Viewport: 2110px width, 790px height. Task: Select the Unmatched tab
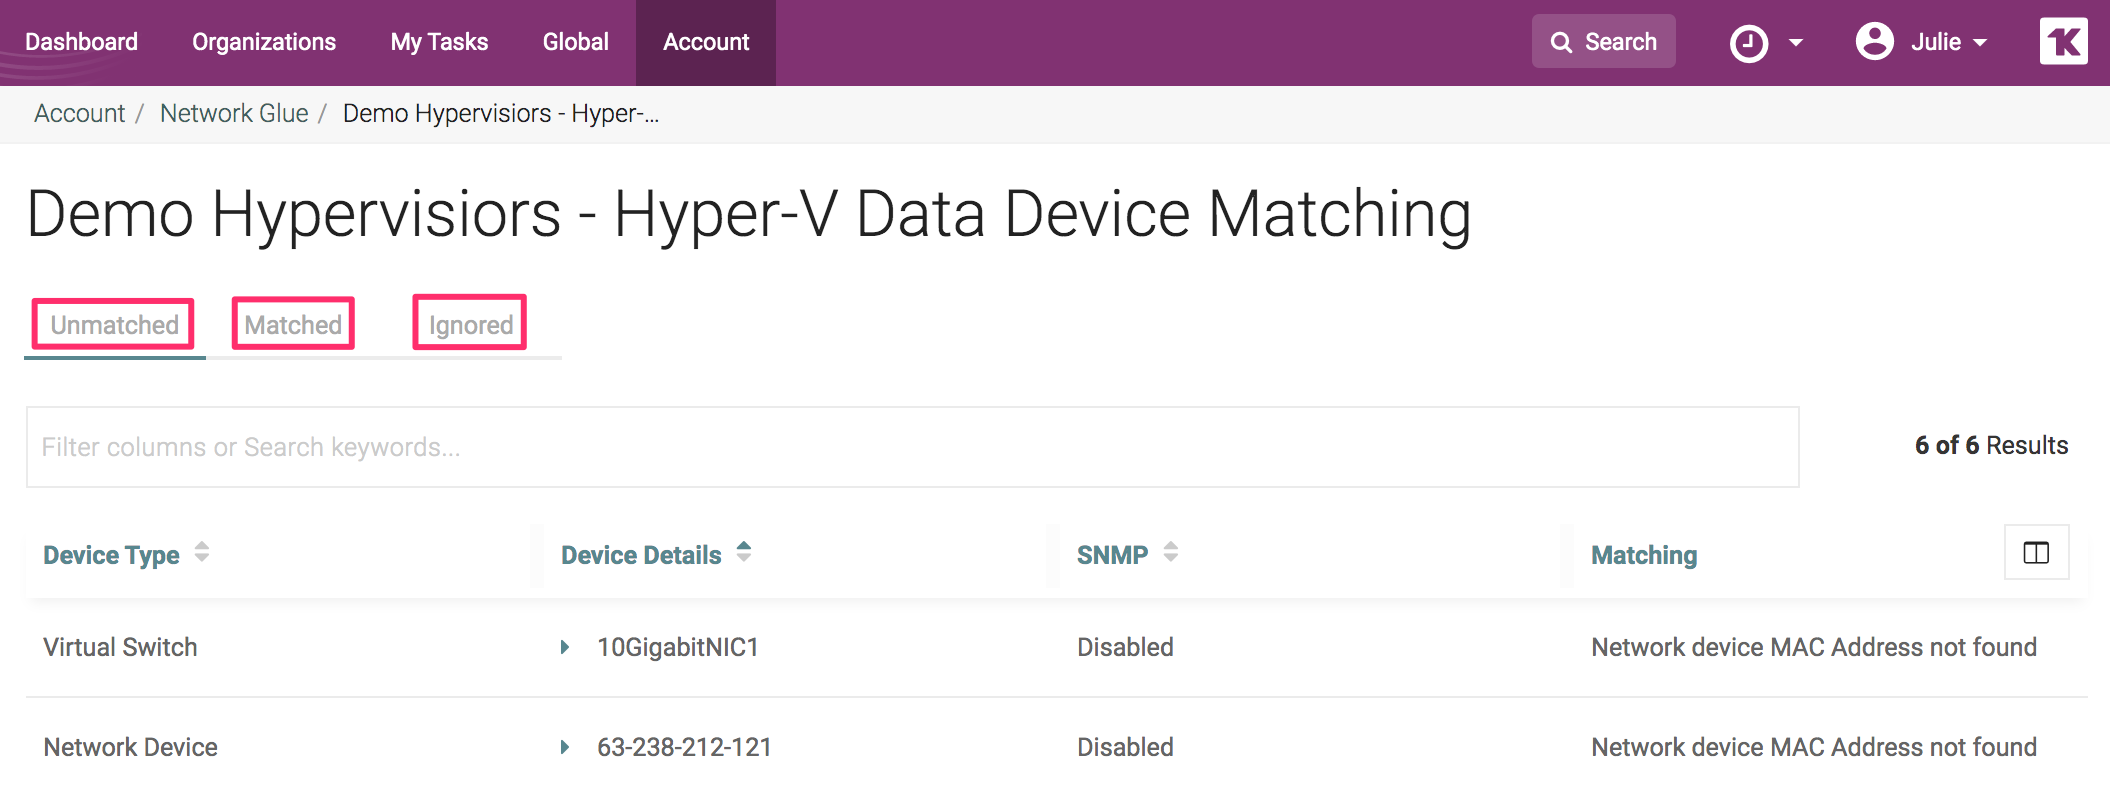[x=112, y=324]
